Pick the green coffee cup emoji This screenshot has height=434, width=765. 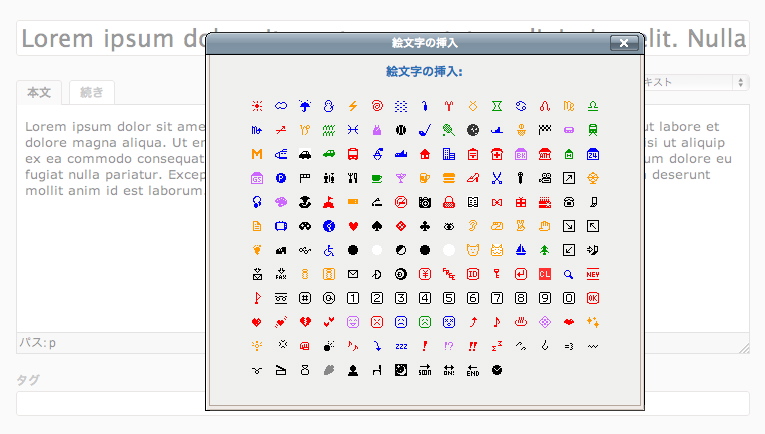pos(377,178)
